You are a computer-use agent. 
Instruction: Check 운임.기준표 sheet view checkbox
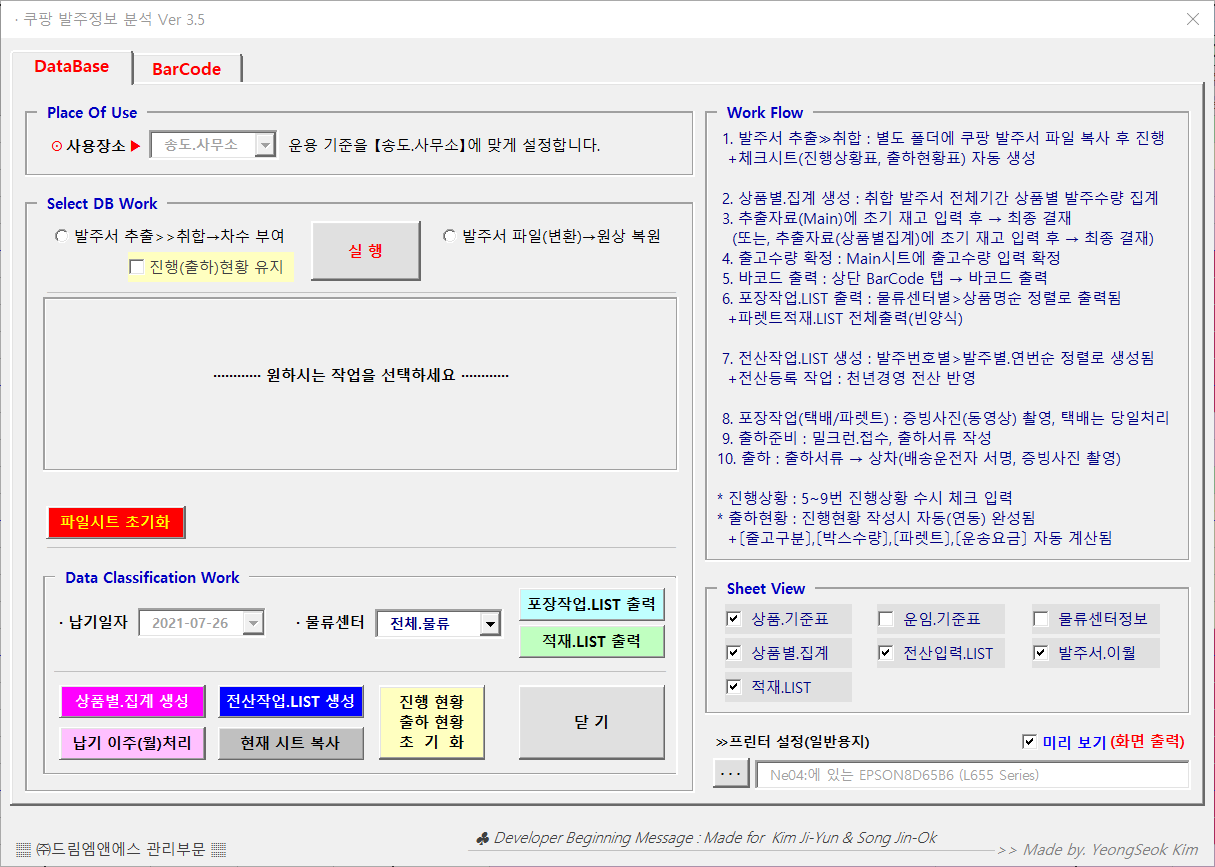pos(886,619)
